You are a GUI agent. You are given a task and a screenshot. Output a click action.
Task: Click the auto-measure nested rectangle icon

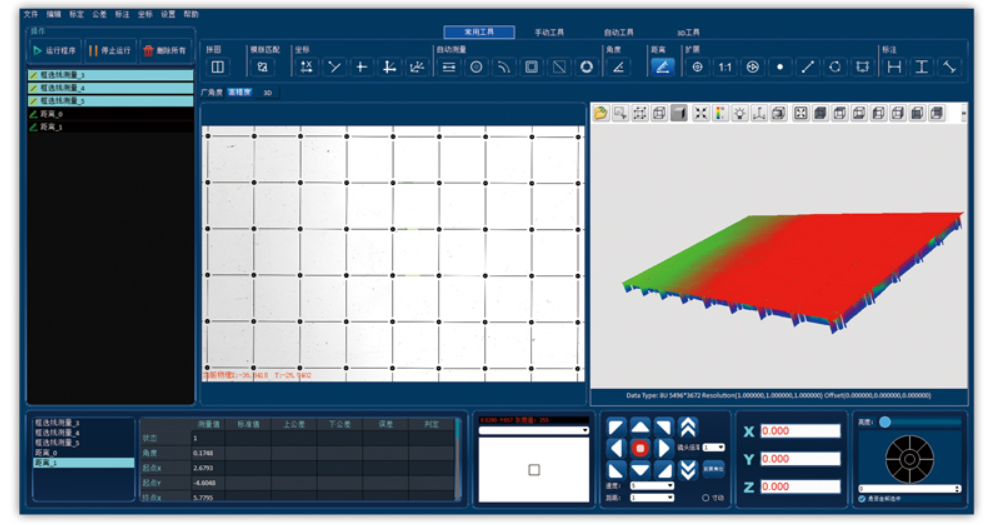point(532,67)
